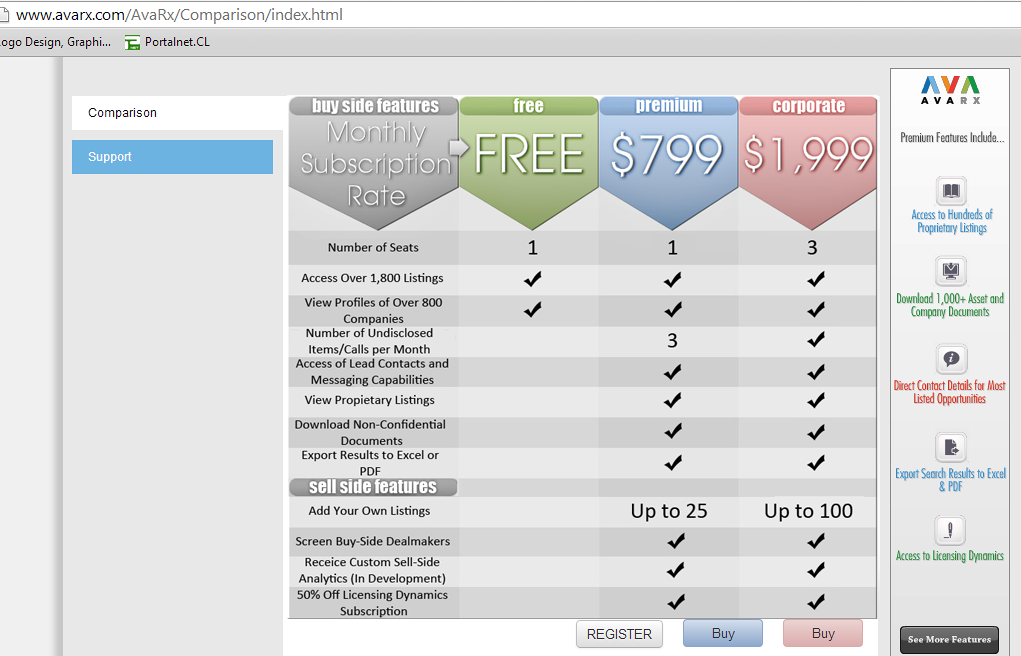1021x656 pixels.
Task: Click the premium checkmark for Screen Buy-Side Dealmakers
Action: pyautogui.click(x=676, y=541)
